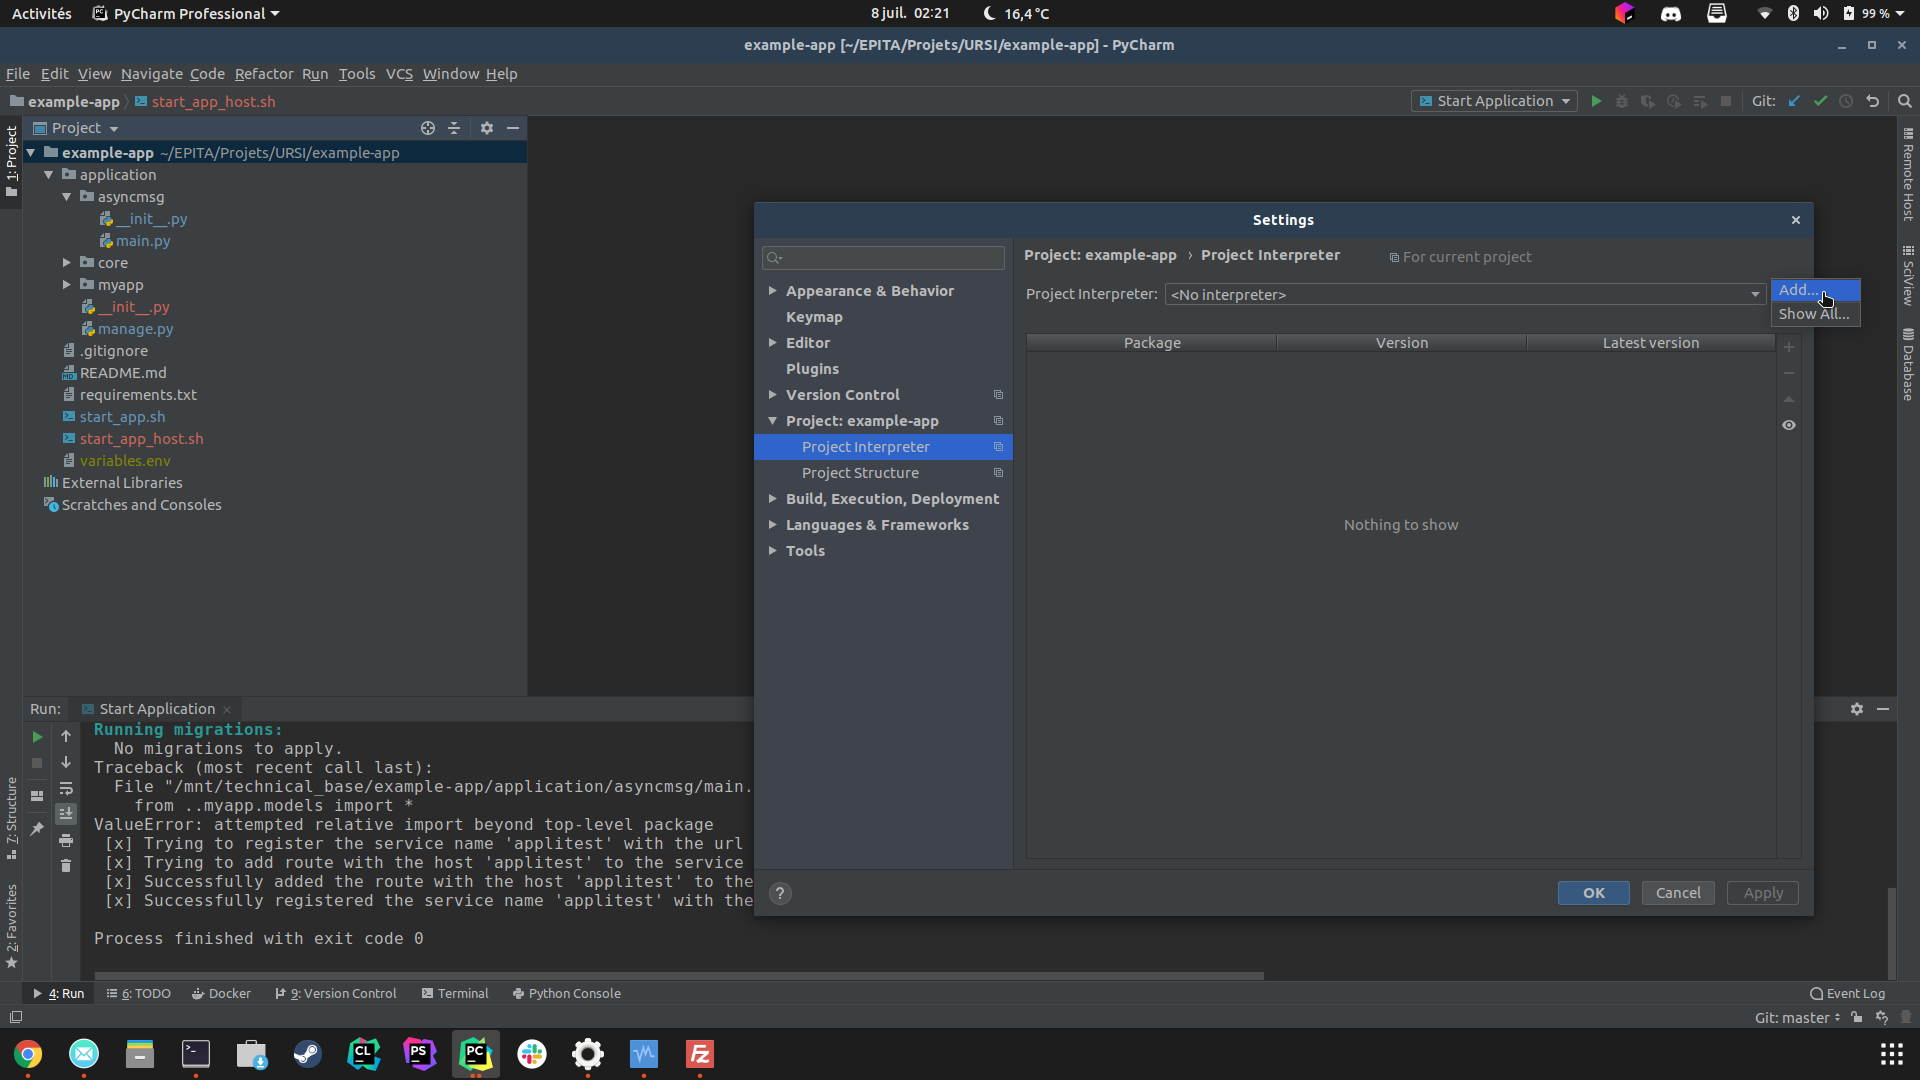Click the Run console horizontal scrollbar
Screen dimensions: 1920x1080
(x=679, y=975)
